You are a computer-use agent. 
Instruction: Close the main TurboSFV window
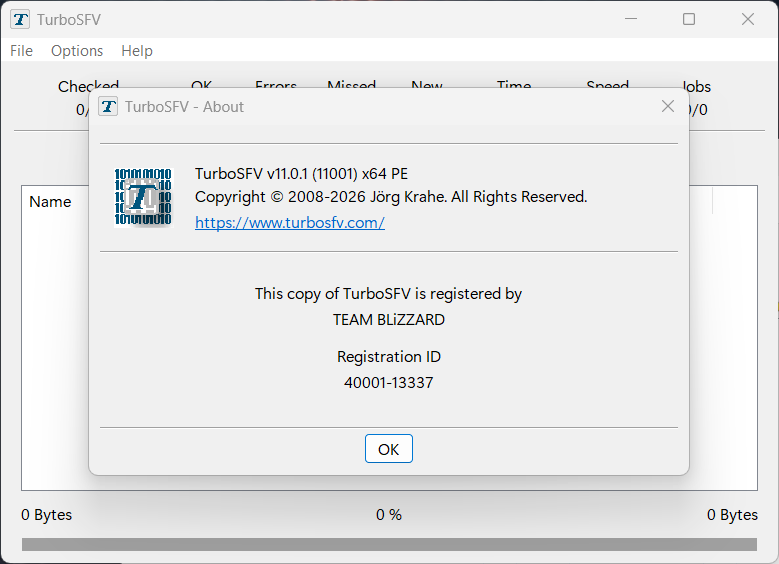748,19
